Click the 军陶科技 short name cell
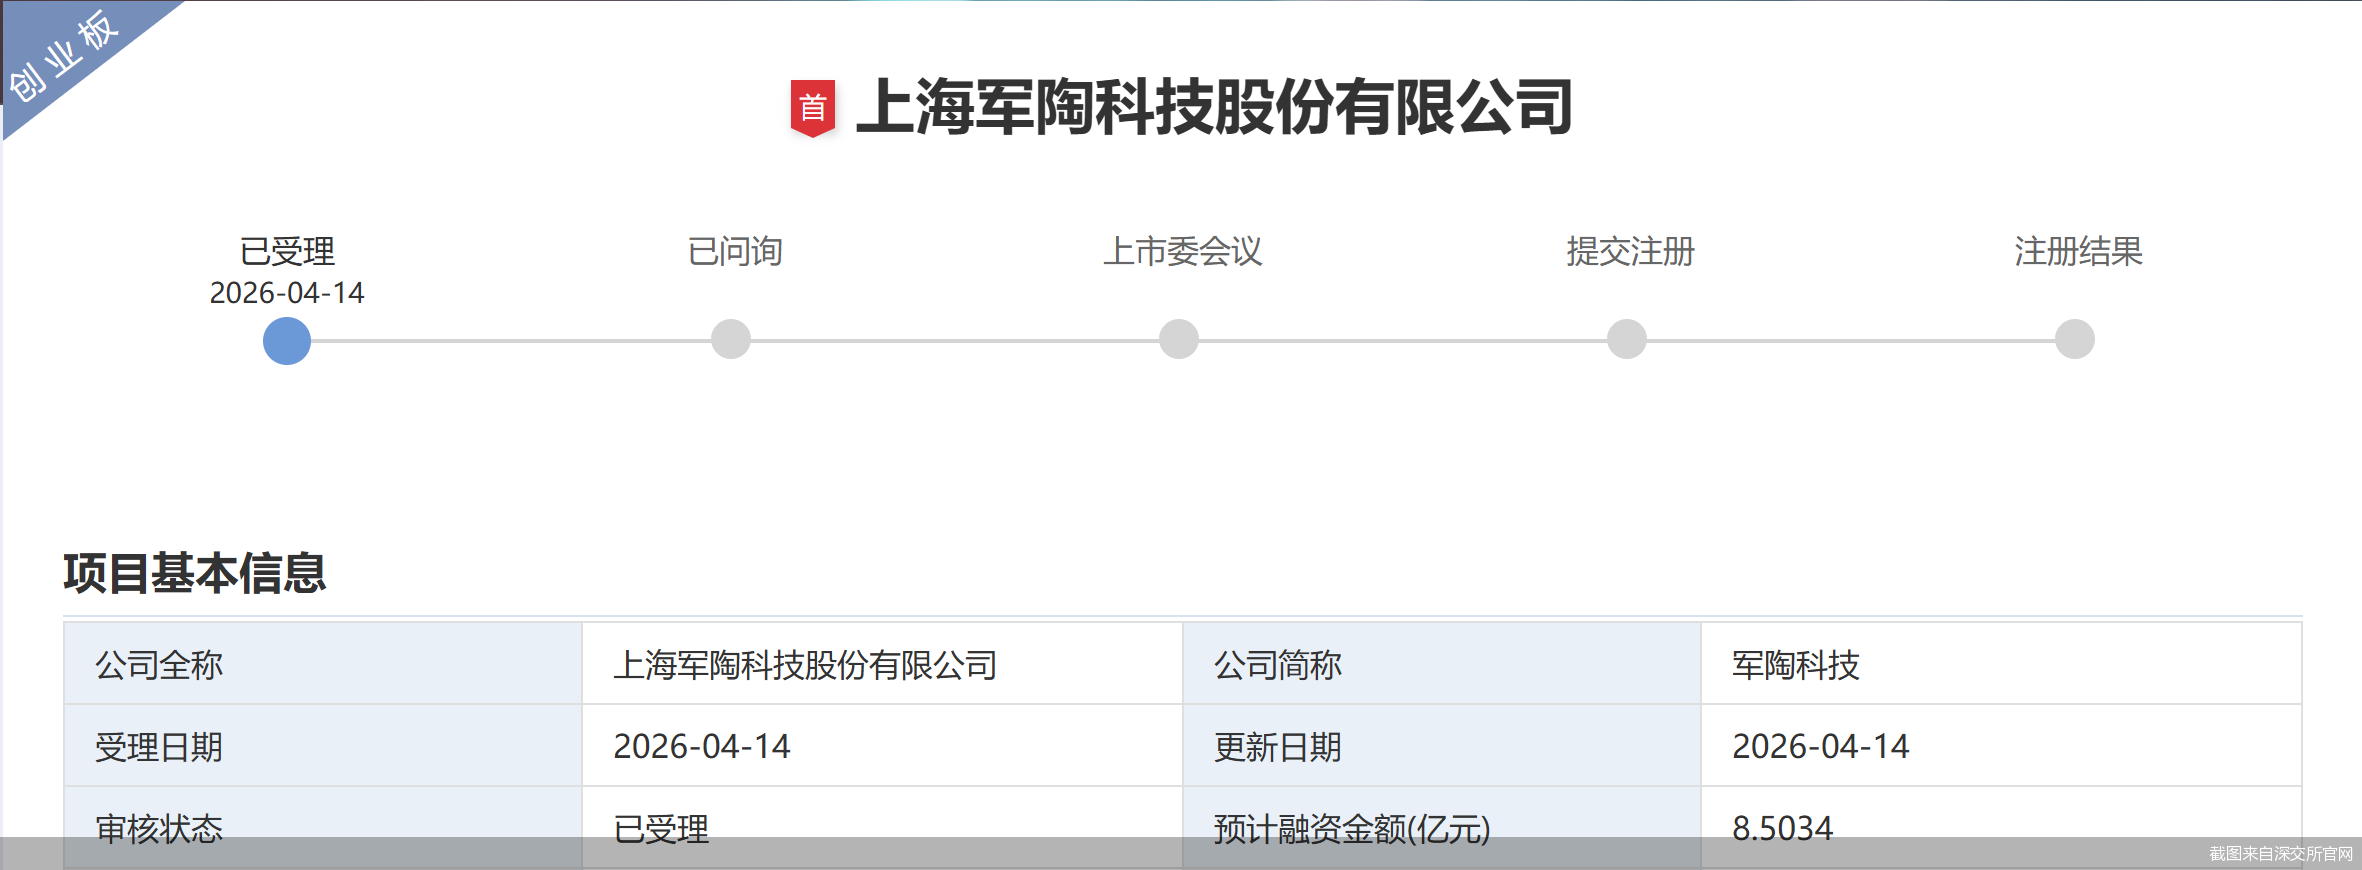 click(1796, 665)
